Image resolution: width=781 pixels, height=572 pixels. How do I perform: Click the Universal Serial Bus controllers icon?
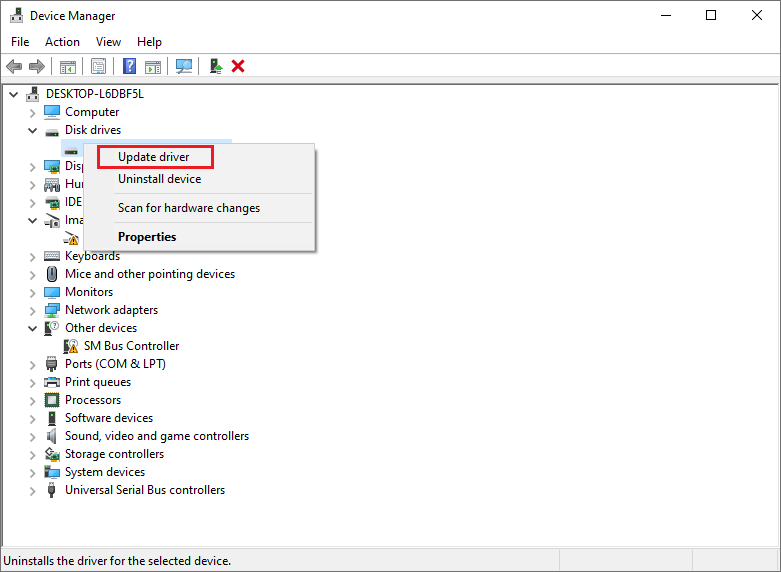click(x=52, y=490)
